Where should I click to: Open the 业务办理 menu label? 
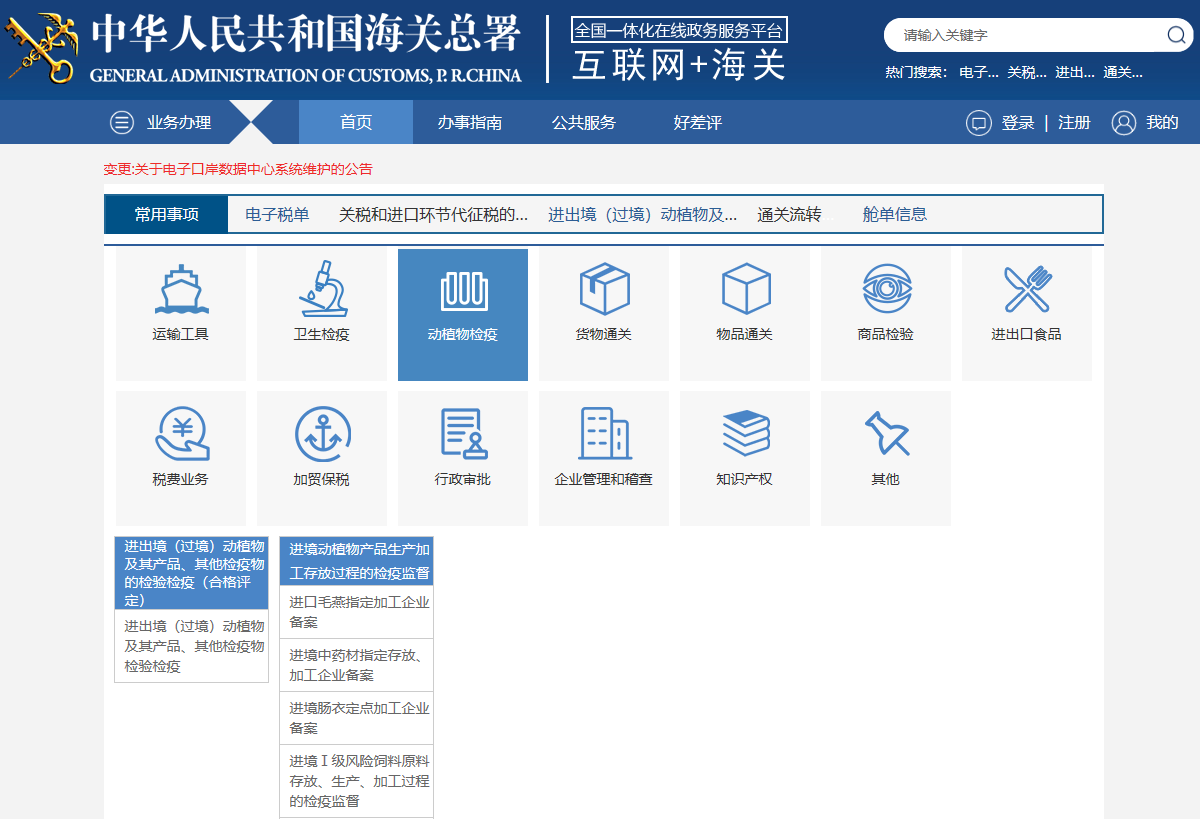[179, 122]
